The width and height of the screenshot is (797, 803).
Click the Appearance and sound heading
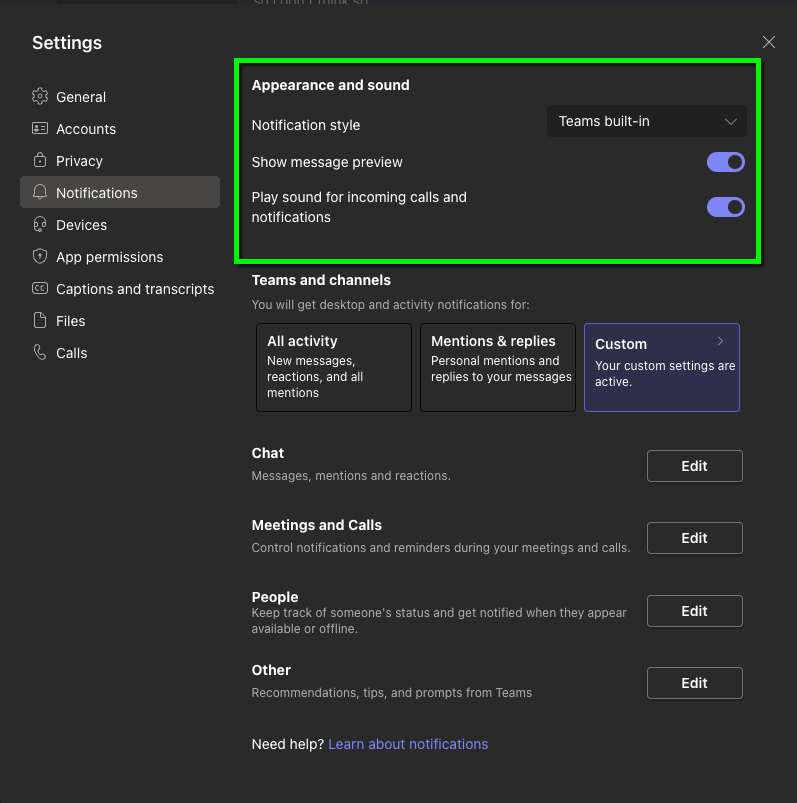(330, 85)
